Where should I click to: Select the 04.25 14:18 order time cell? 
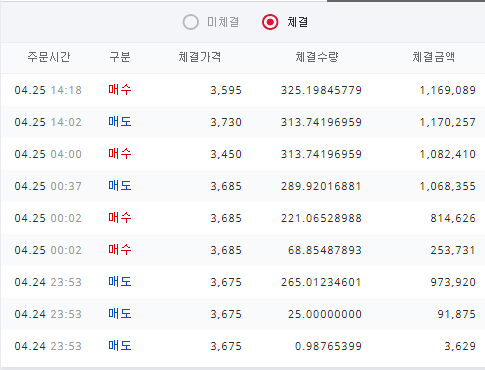(48, 90)
